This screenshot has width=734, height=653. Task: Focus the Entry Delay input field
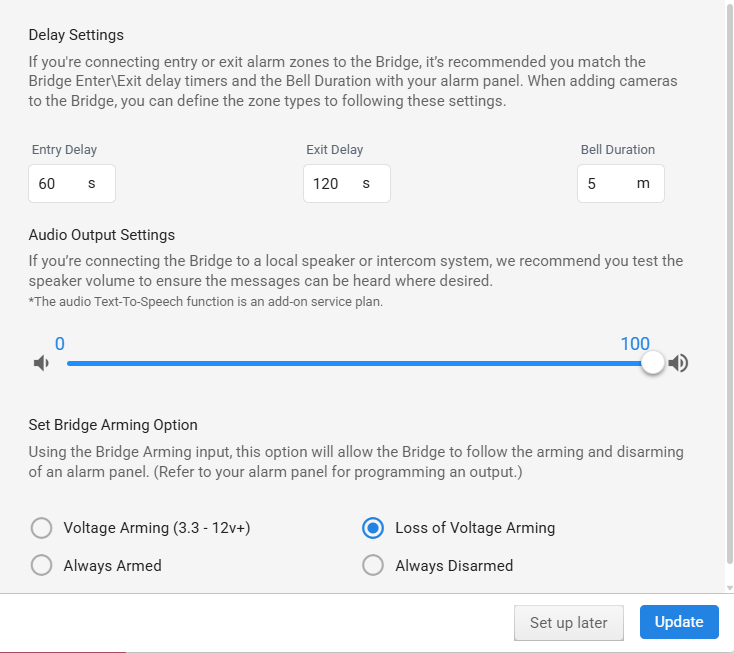72,183
